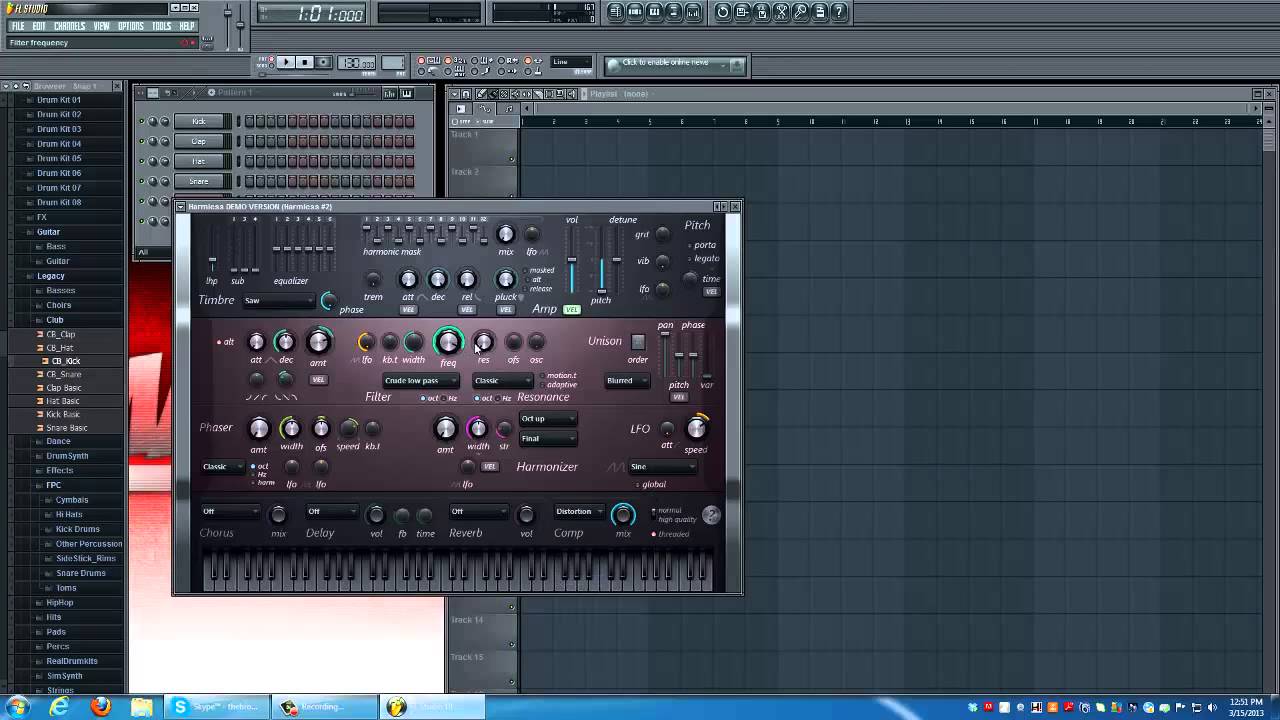The height and width of the screenshot is (720, 1280).
Task: Click the tempo display in the transport panel
Action: click(359, 62)
